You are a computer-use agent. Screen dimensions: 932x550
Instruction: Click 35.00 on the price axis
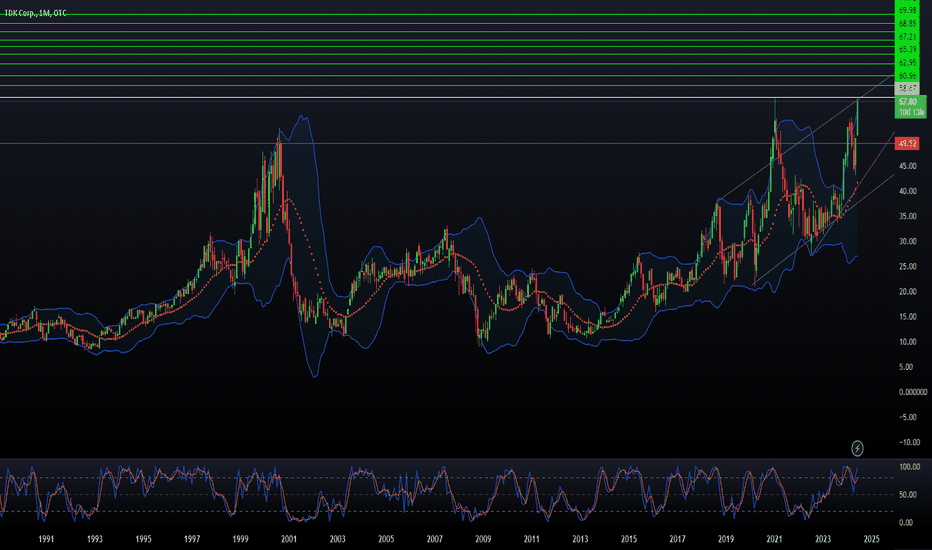[907, 216]
